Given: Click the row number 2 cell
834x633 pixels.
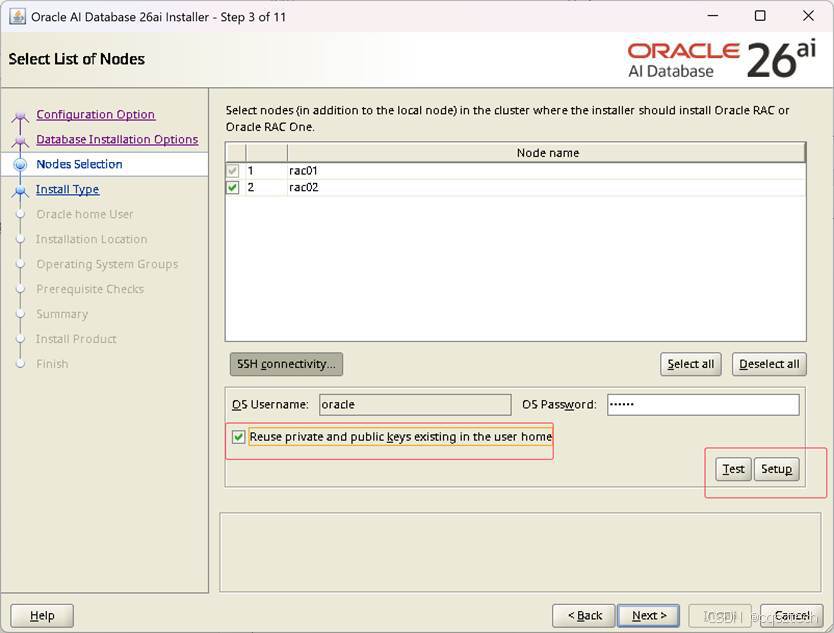Looking at the screenshot, I should click(x=266, y=187).
